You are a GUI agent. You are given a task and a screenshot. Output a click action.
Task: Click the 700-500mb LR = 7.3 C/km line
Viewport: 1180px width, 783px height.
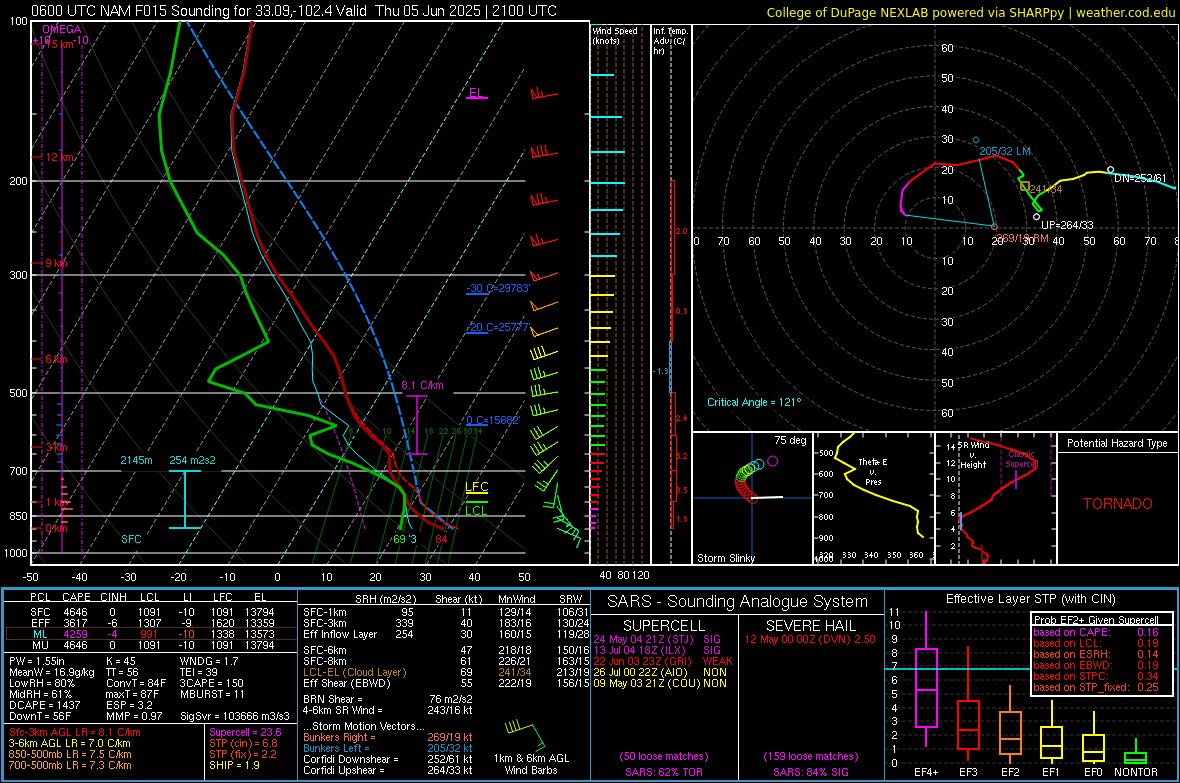pos(70,765)
